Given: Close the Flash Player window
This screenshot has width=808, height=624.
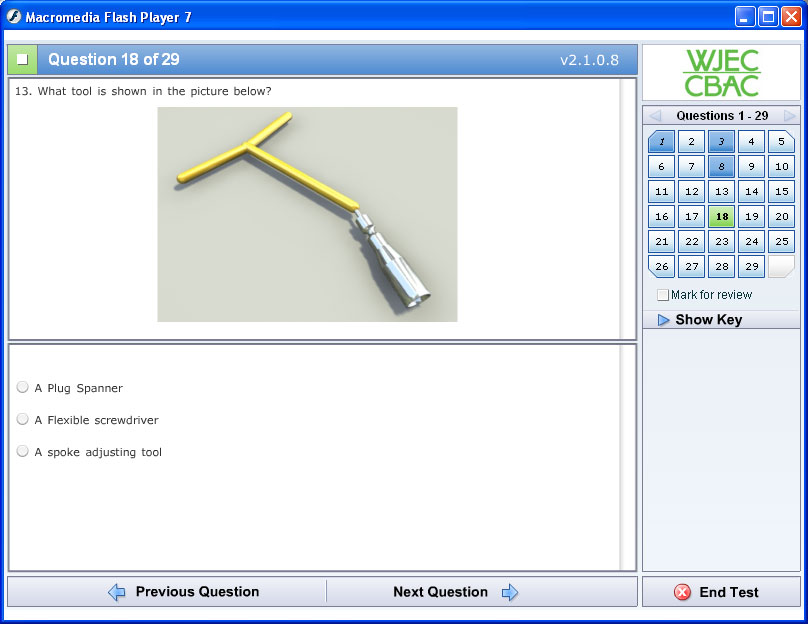Looking at the screenshot, I should (x=791, y=17).
